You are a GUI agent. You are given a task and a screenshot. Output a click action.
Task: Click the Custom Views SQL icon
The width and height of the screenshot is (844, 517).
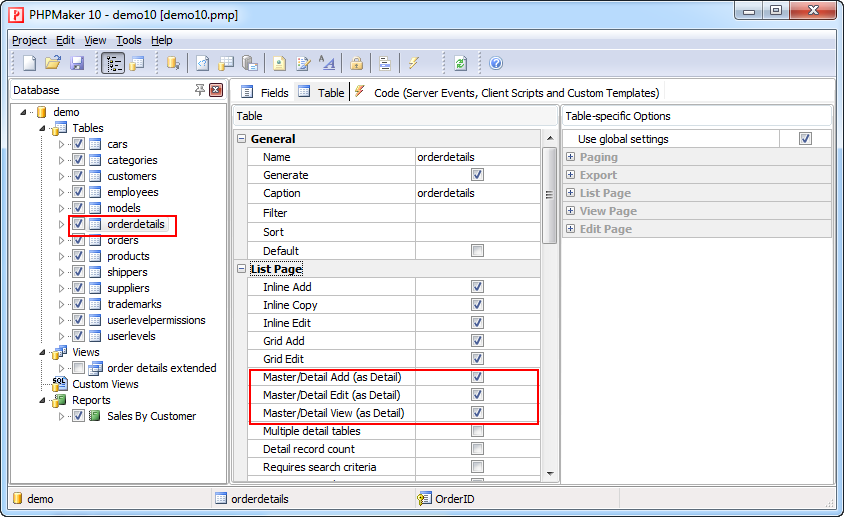59,384
